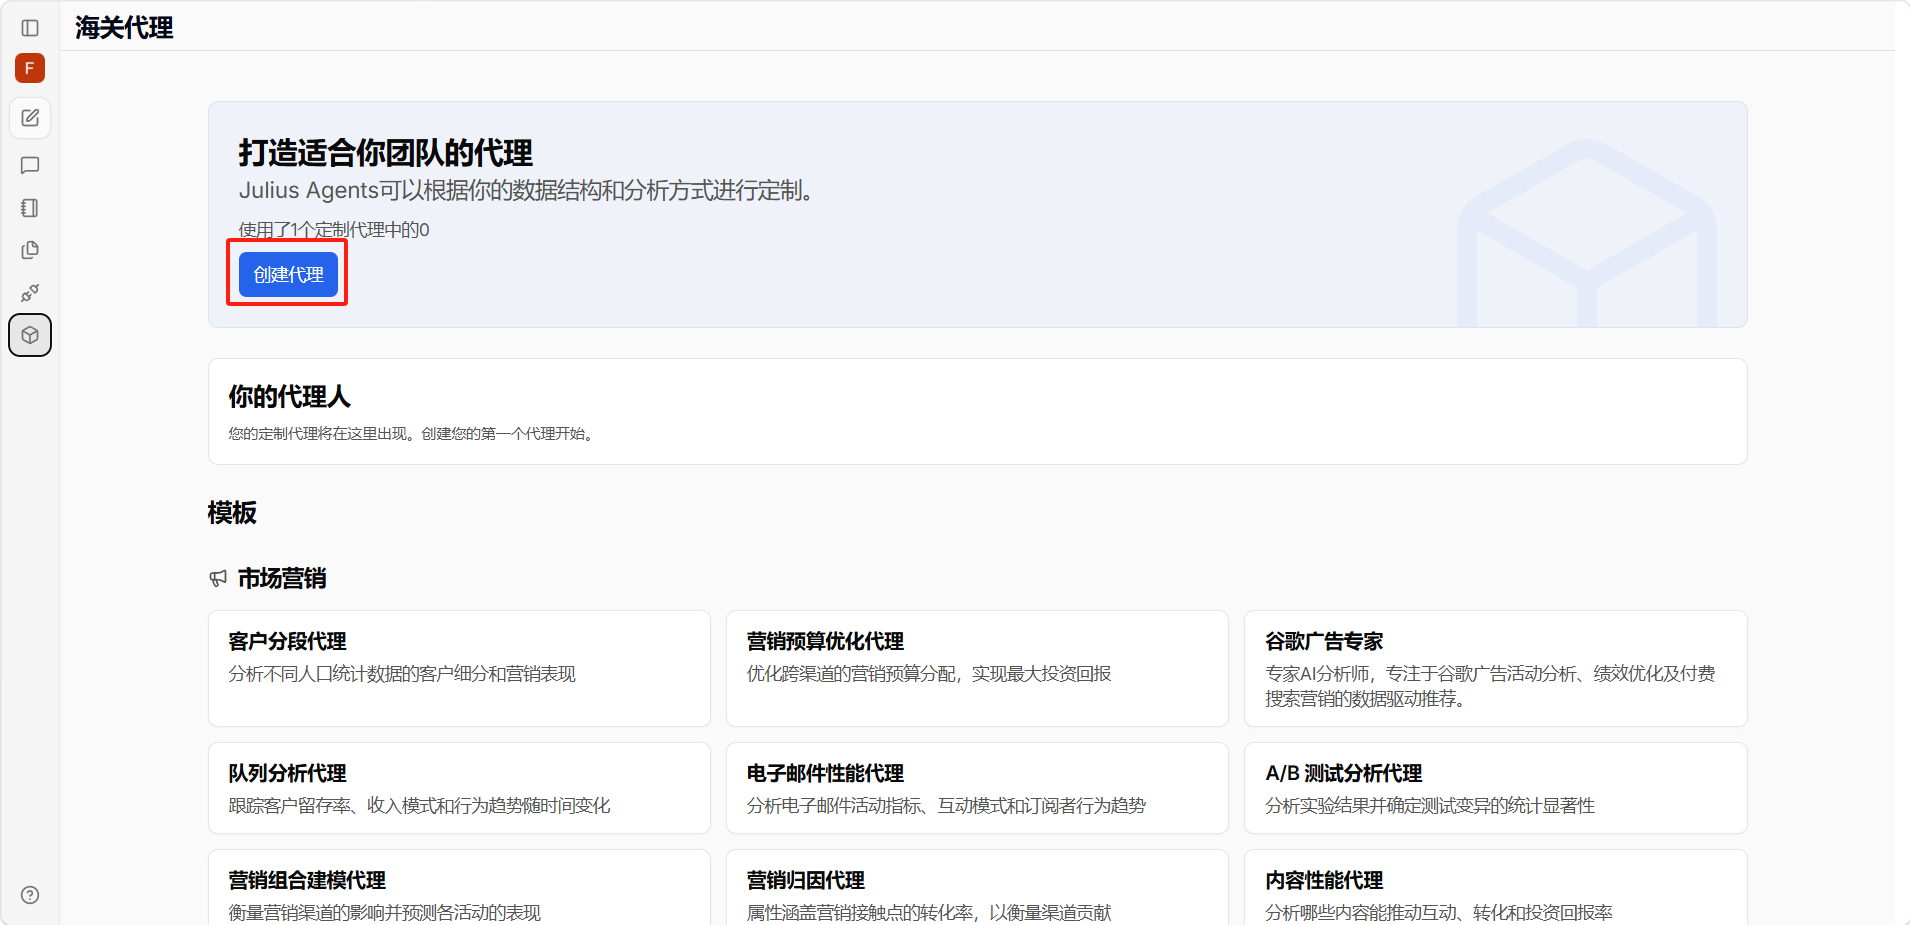Open the 营销预算优化代理 template card

coord(977,668)
